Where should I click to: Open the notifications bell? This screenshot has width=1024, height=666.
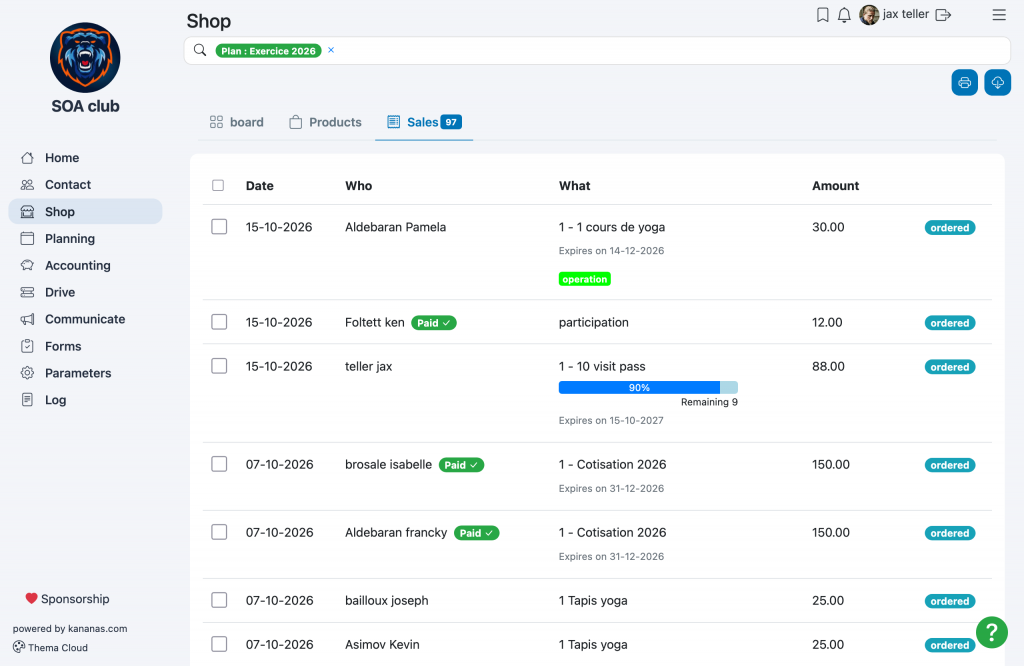[844, 14]
